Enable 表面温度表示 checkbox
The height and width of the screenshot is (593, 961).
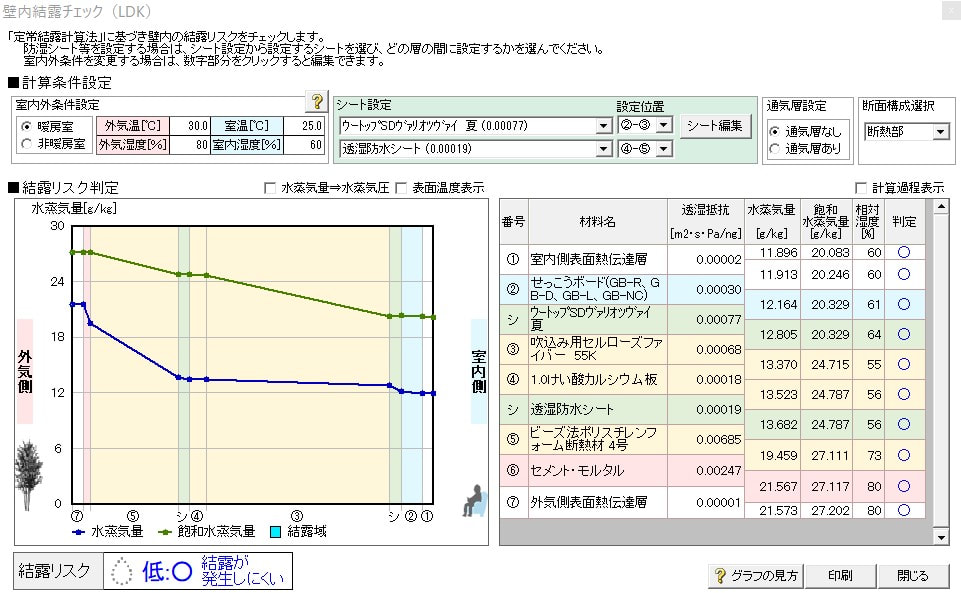[401, 188]
